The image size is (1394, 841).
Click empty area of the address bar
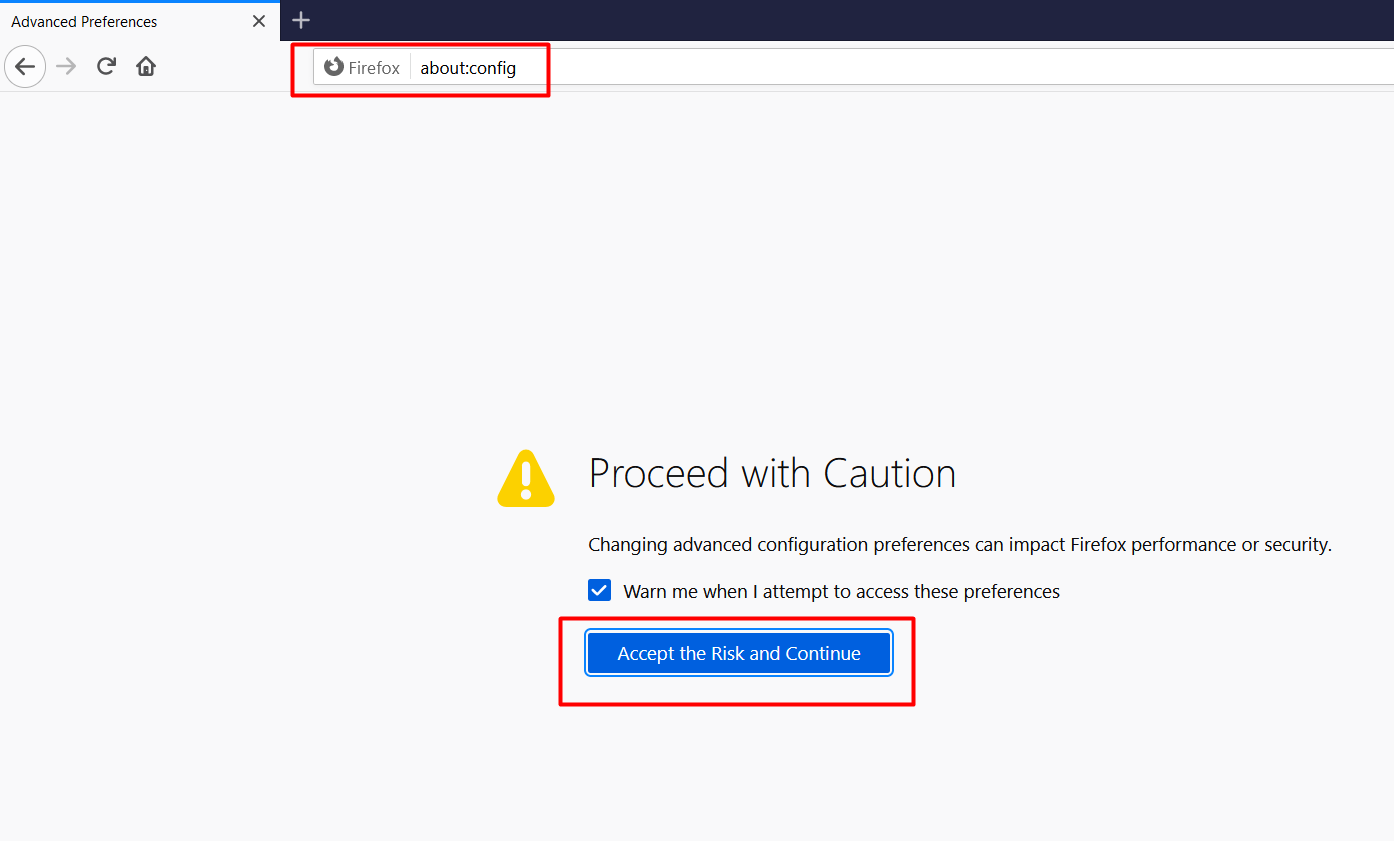(950, 68)
